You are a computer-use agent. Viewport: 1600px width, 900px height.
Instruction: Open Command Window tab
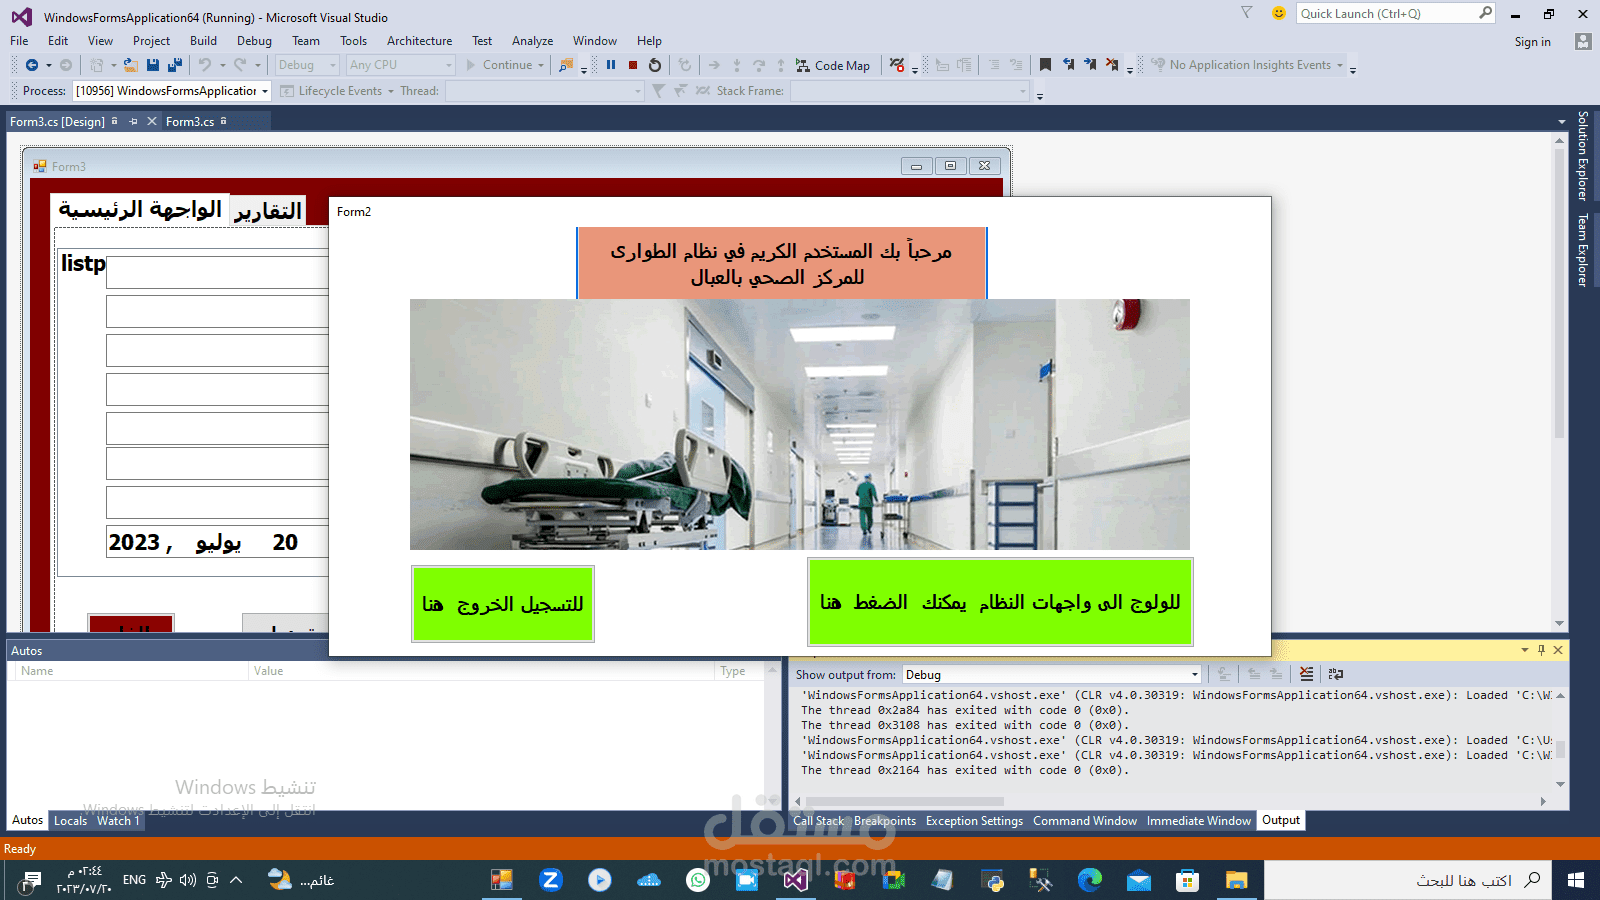[1085, 821]
